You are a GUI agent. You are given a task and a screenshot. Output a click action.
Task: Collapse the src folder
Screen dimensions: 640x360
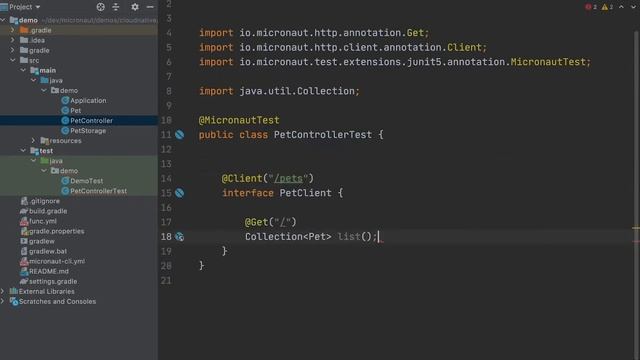(x=13, y=60)
